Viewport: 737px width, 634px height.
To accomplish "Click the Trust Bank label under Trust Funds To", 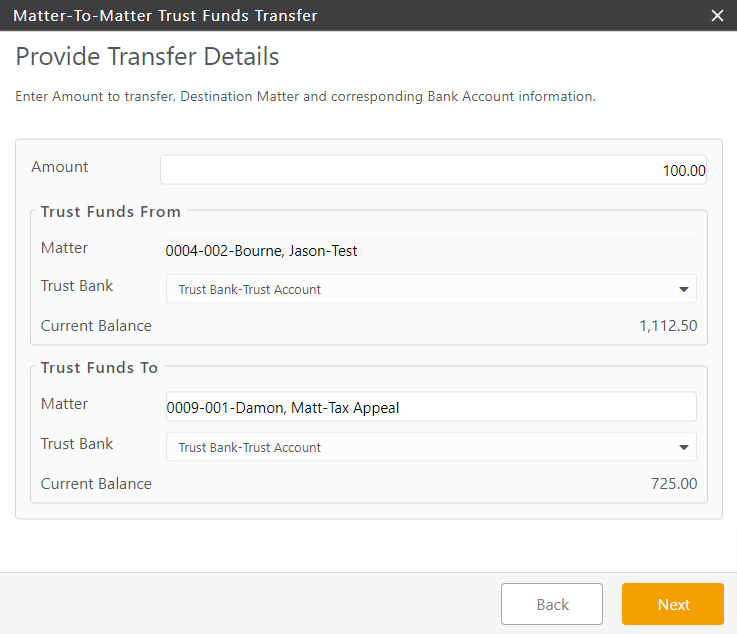I will 77,444.
